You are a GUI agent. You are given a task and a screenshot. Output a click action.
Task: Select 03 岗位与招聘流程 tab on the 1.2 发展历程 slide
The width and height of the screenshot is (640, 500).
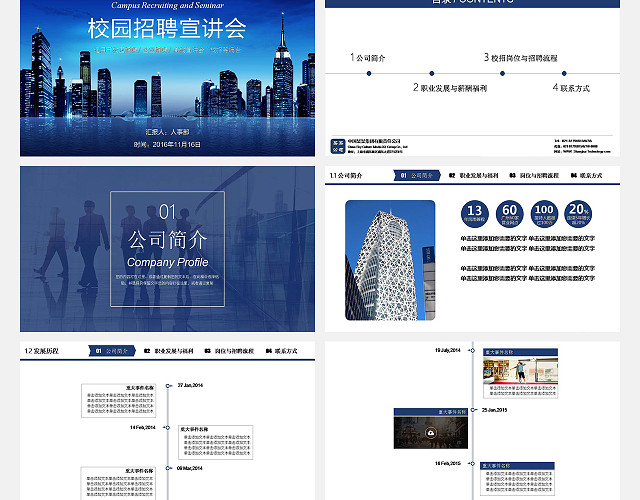[229, 351]
